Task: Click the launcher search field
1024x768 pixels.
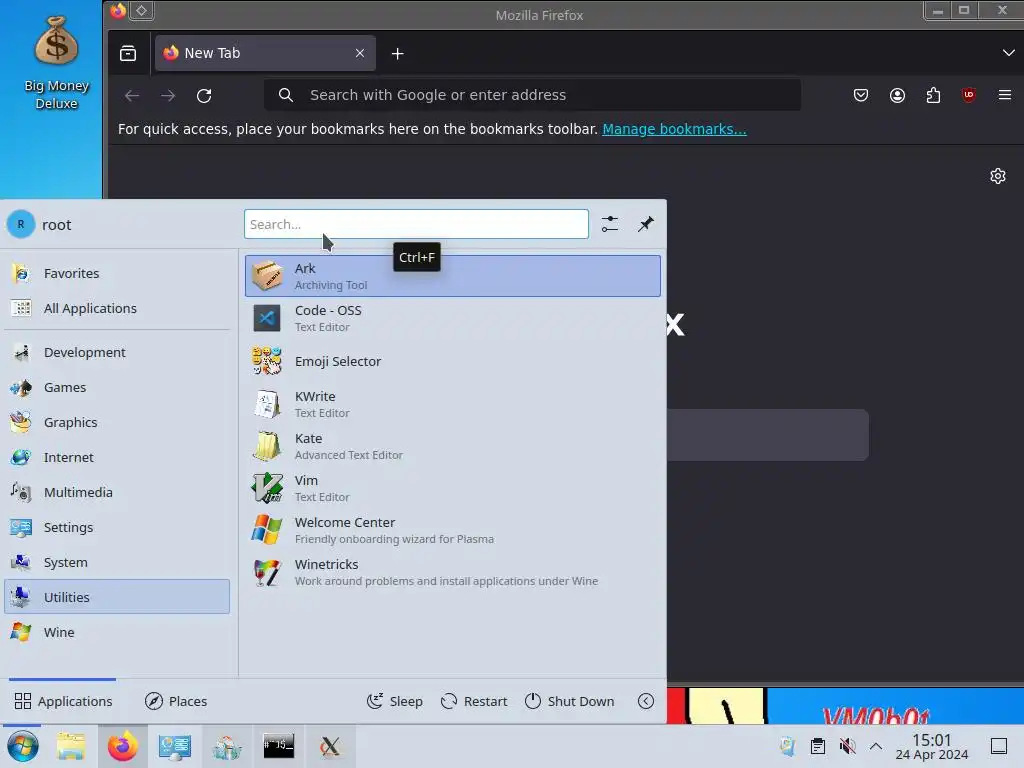Action: tap(416, 224)
